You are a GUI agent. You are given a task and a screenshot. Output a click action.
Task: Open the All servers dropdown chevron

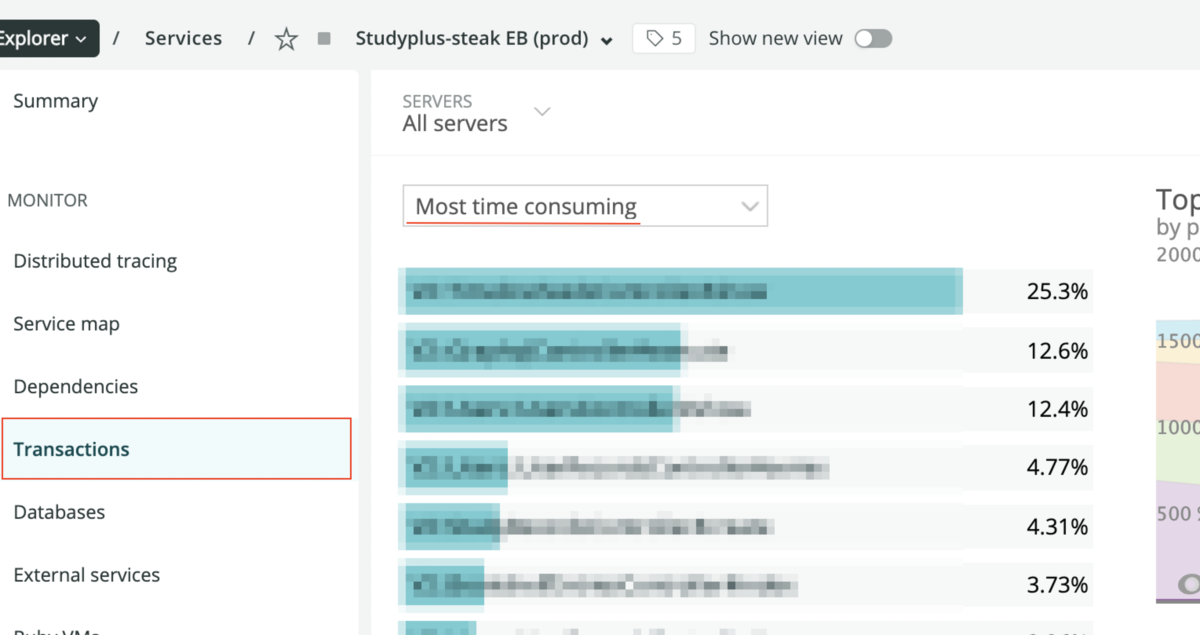point(542,111)
